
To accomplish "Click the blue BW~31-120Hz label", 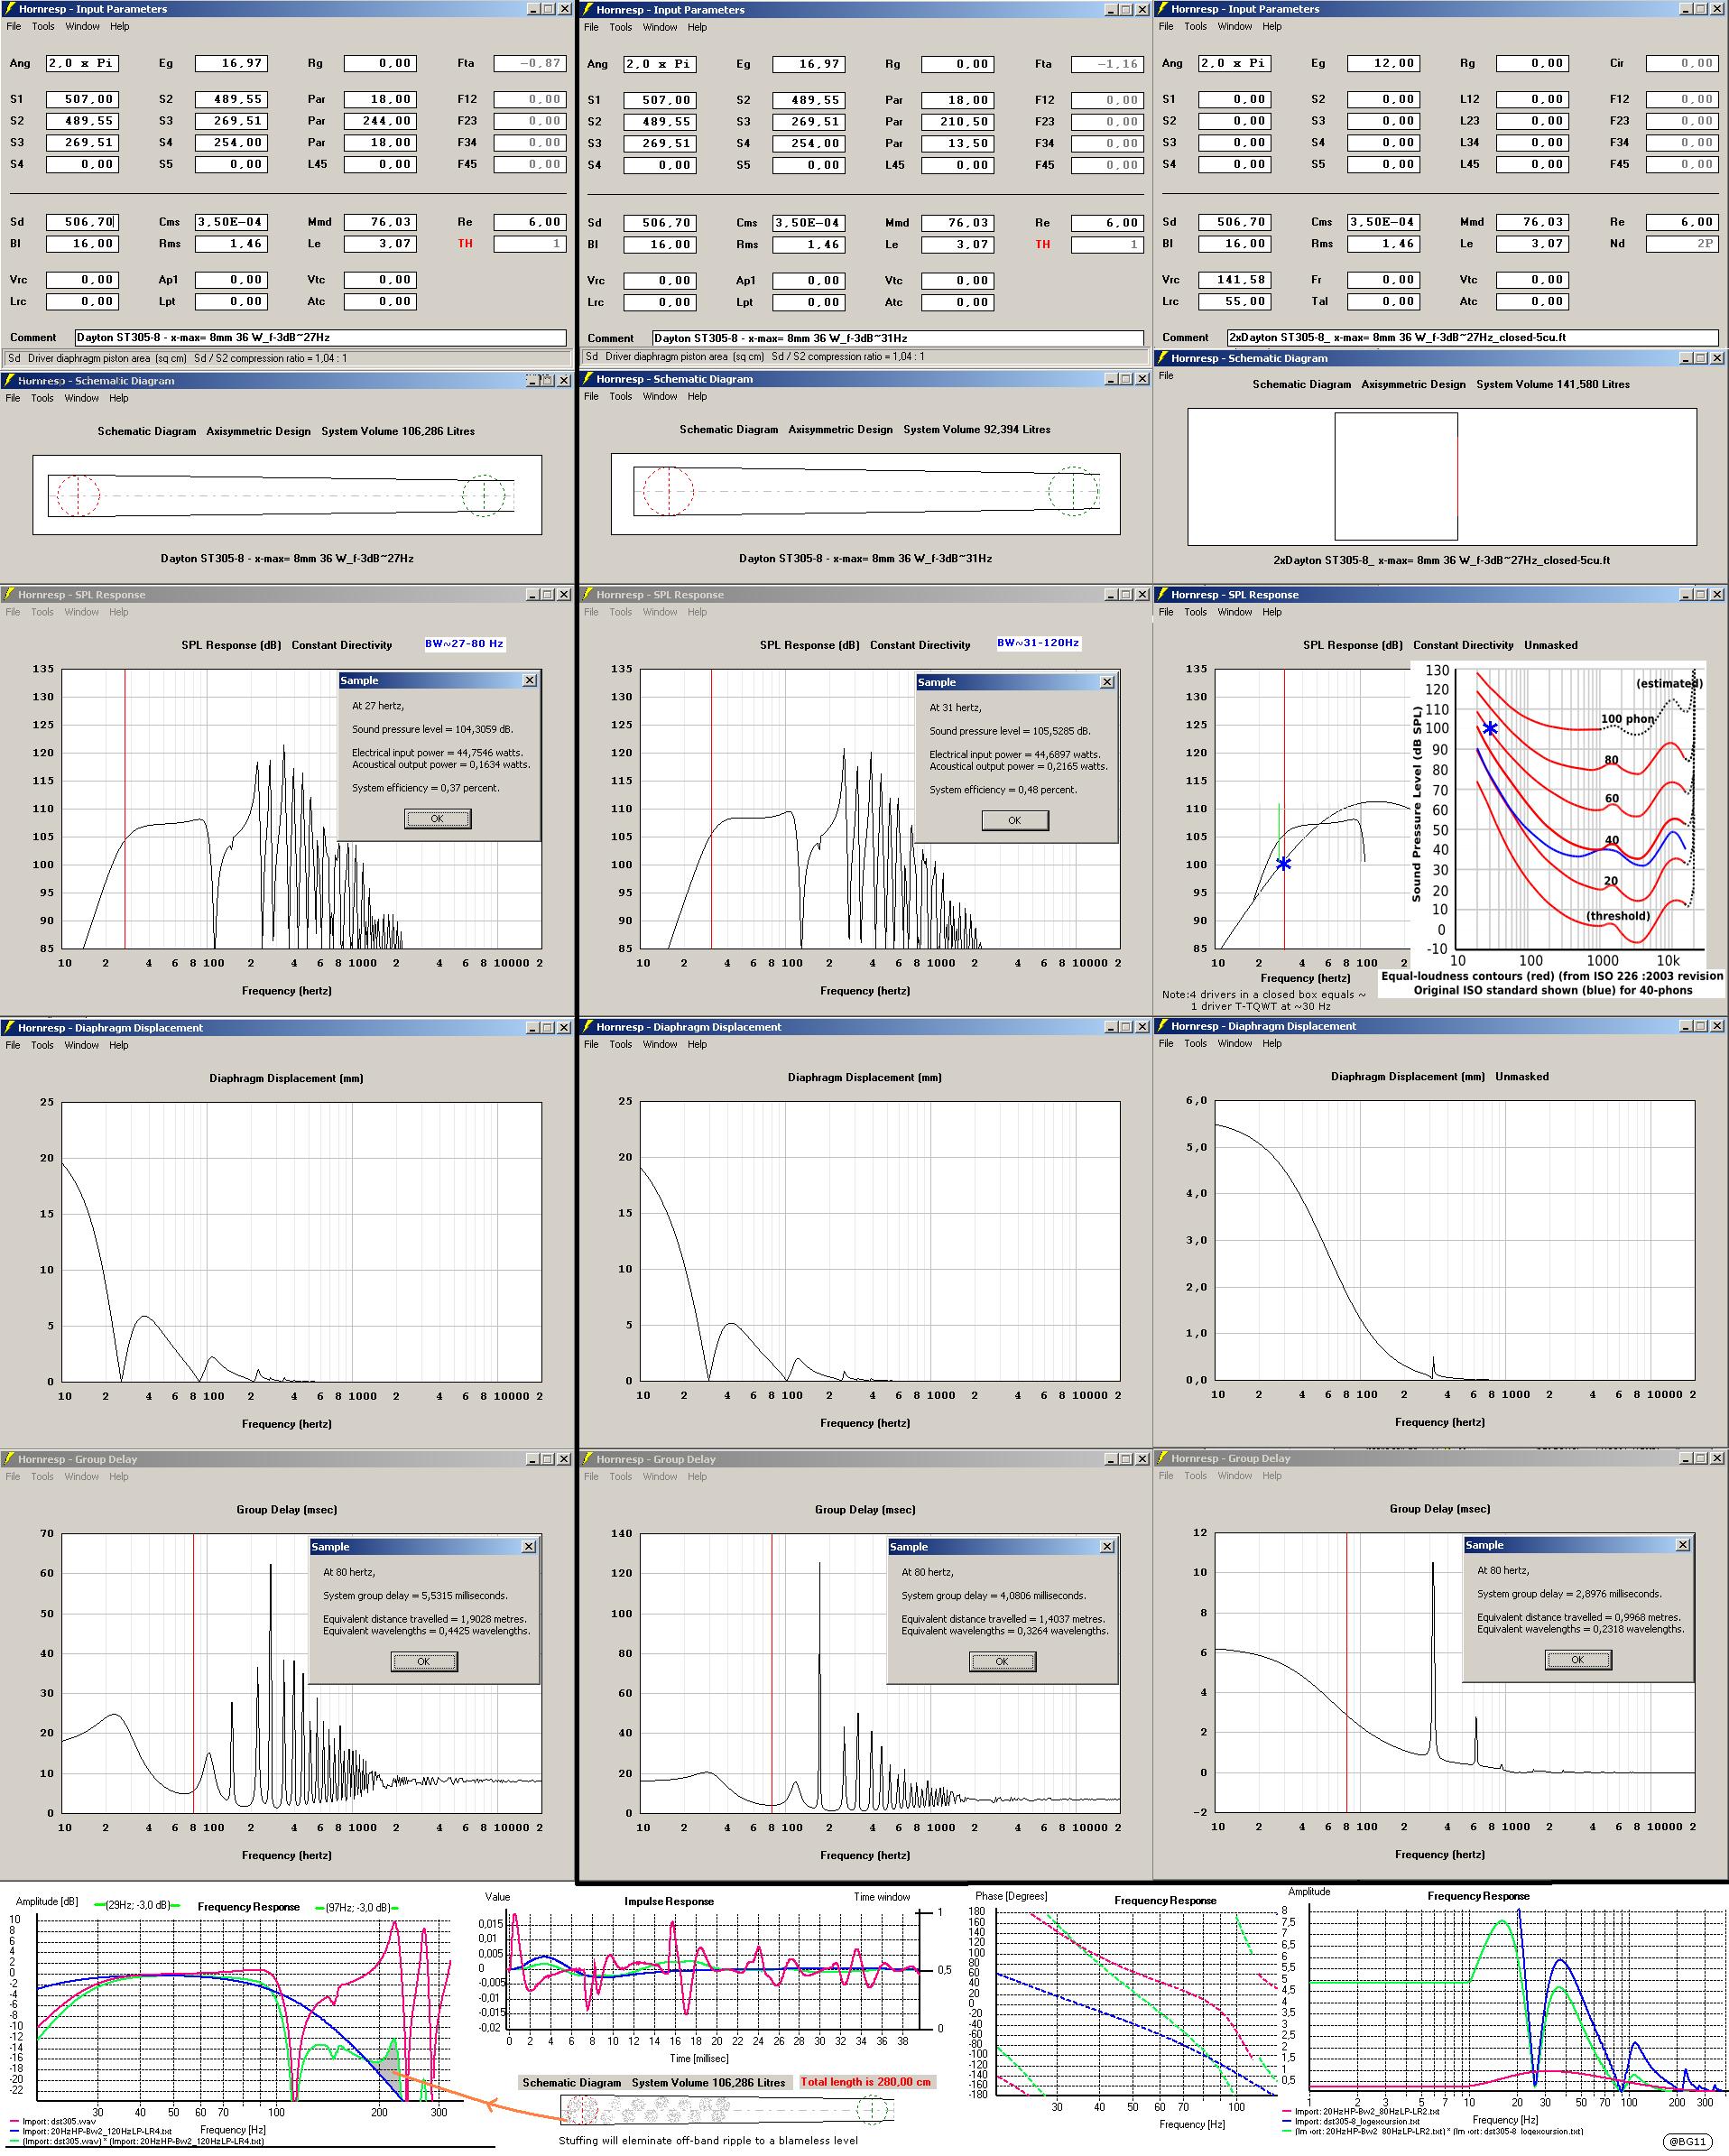I will pyautogui.click(x=1038, y=643).
